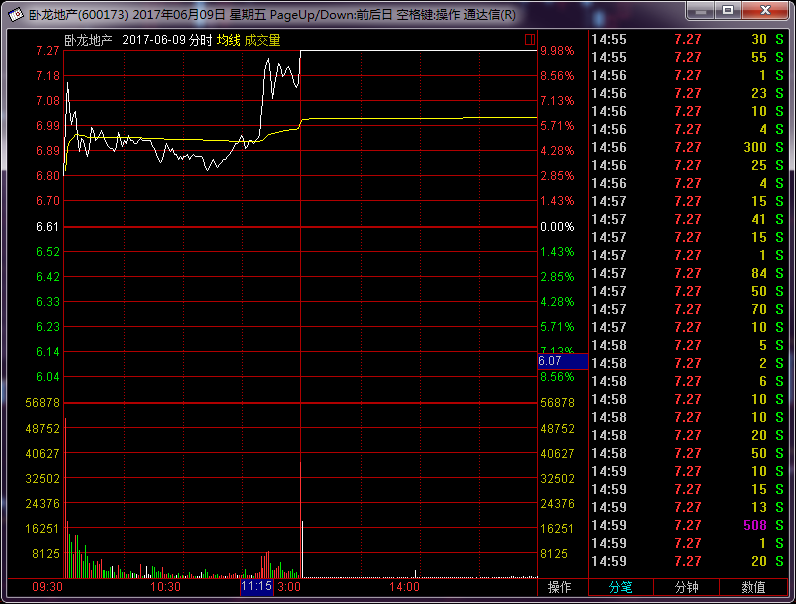Viewport: 796px width, 604px height.
Task: Click the red panel toggle icon above chart
Action: (530, 40)
